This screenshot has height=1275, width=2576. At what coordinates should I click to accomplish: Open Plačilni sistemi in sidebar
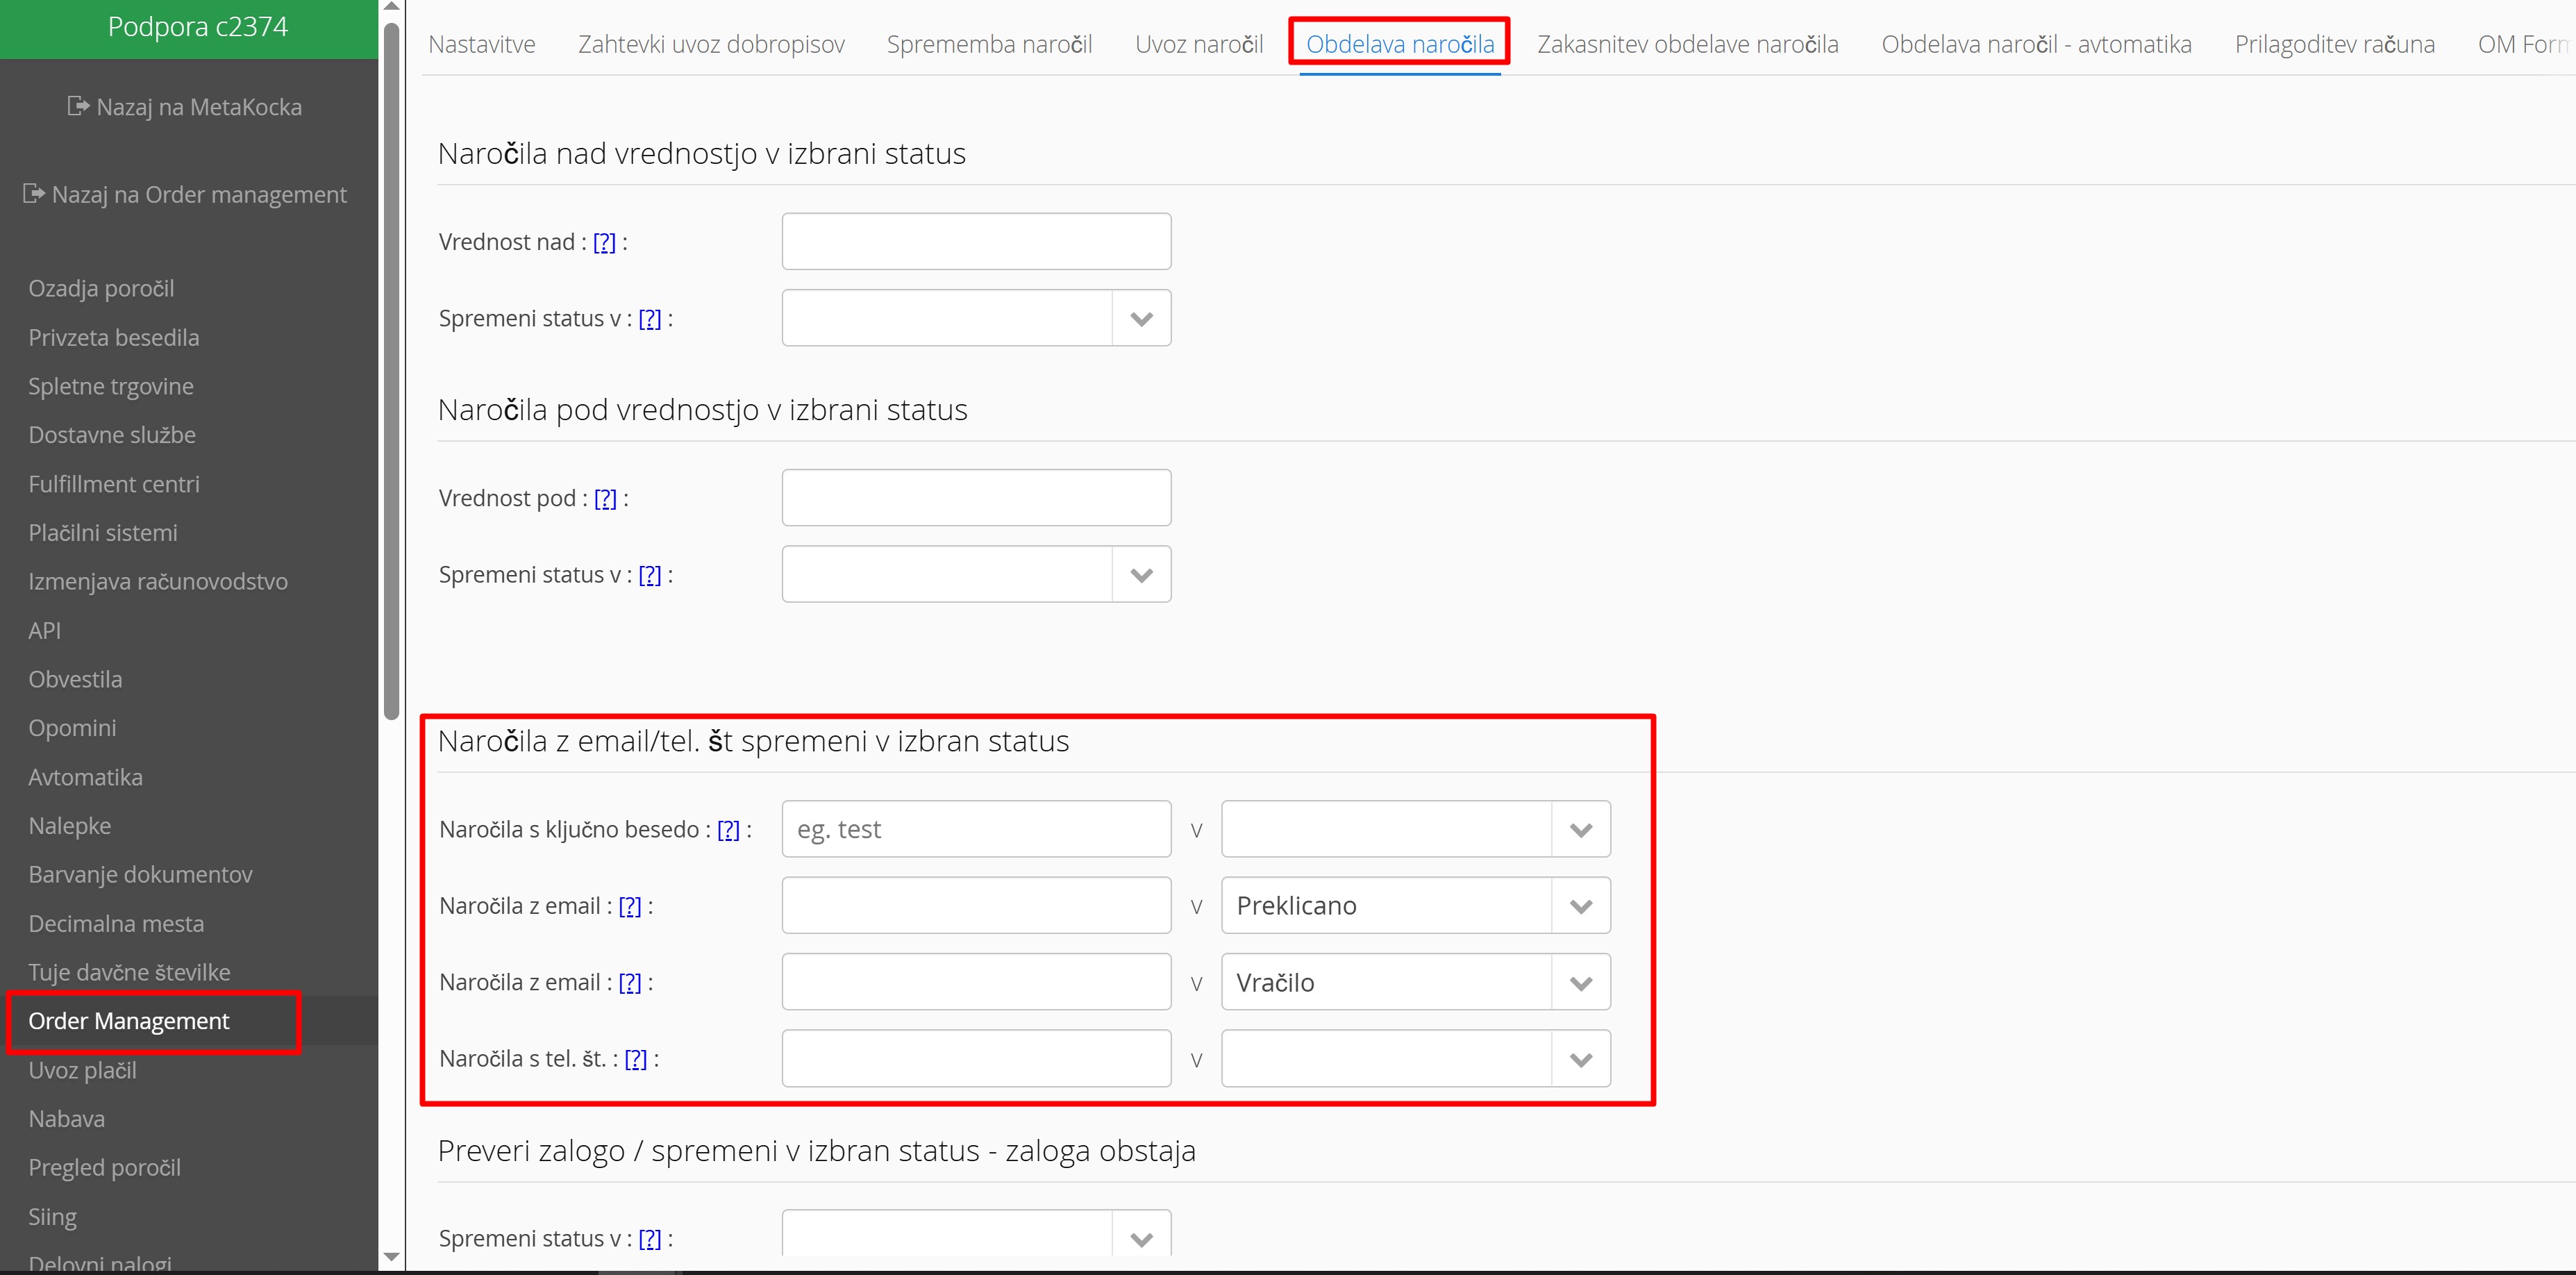point(103,533)
